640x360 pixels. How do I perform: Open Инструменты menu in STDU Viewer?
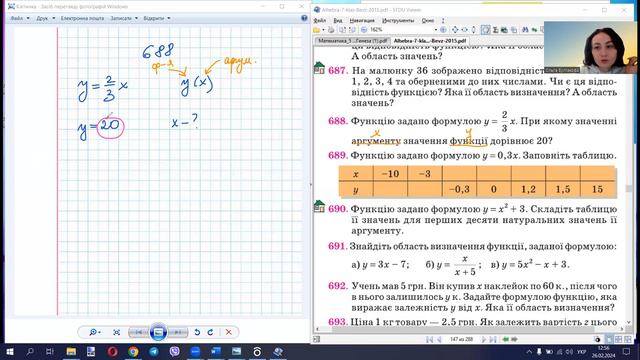tap(398, 20)
